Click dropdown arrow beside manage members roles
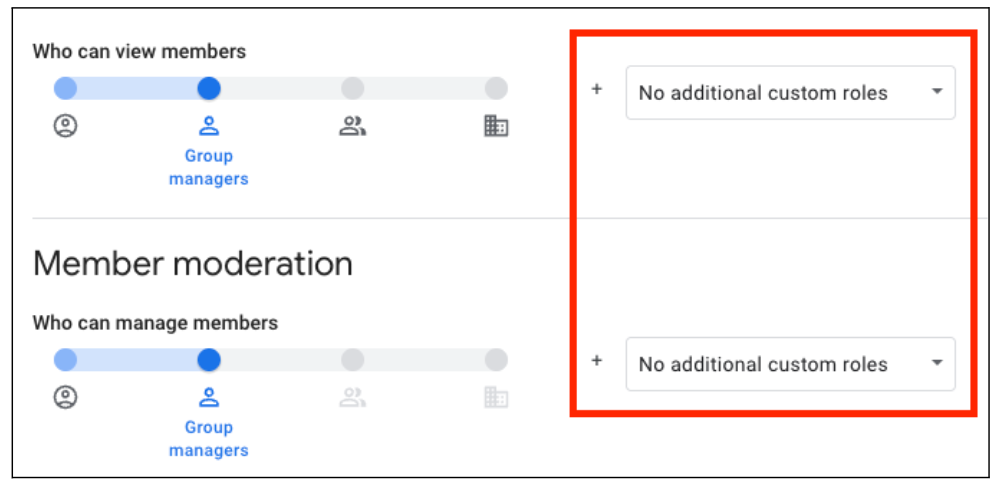 [x=936, y=363]
